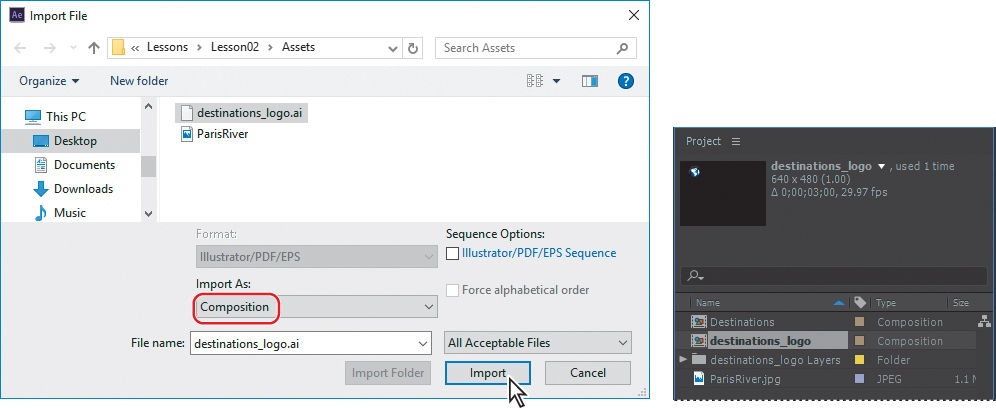Screen dimensions: 996x408
Task: Open the Import As Composition dropdown
Action: [x=316, y=307]
